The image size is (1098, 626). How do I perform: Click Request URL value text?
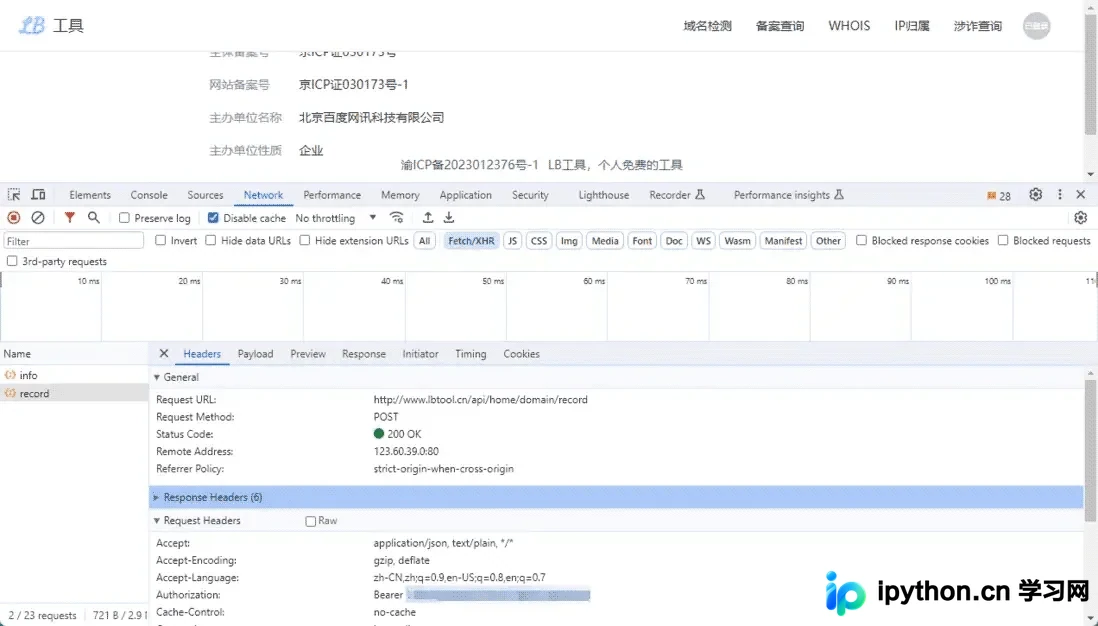(480, 400)
